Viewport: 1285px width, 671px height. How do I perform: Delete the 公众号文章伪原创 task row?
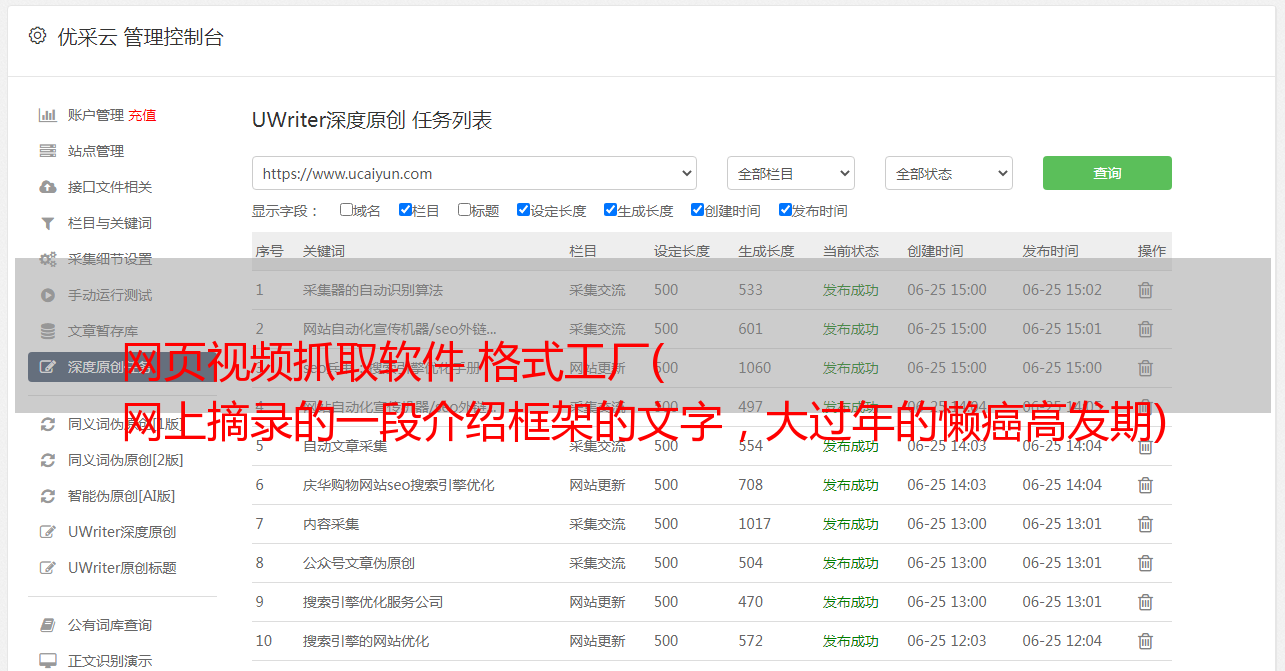[1146, 563]
